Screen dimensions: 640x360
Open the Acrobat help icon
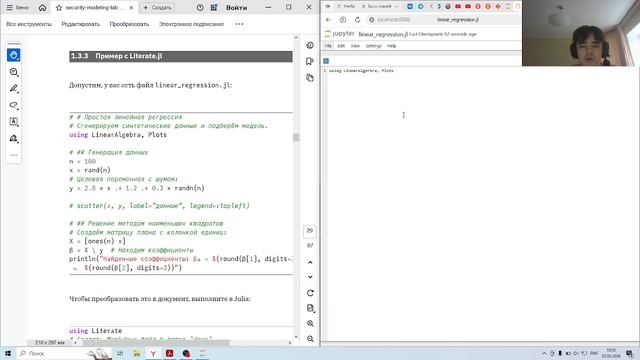pyautogui.click(x=200, y=8)
